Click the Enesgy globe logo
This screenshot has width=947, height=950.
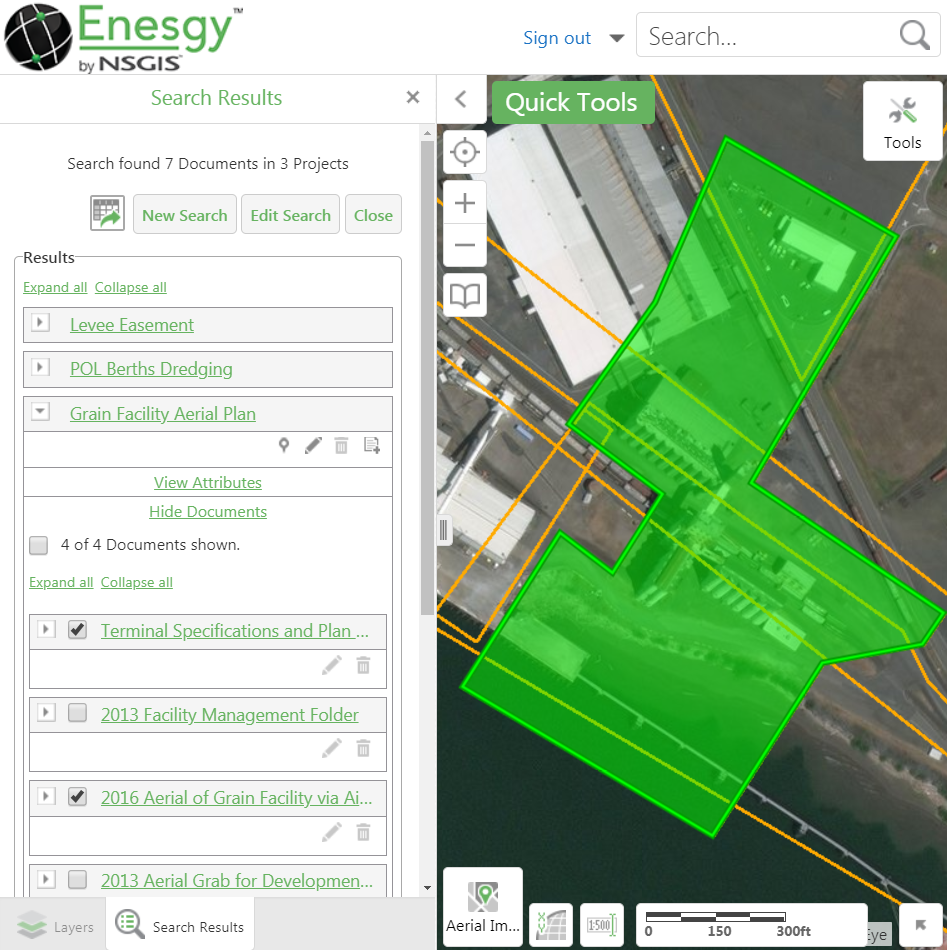(38, 38)
